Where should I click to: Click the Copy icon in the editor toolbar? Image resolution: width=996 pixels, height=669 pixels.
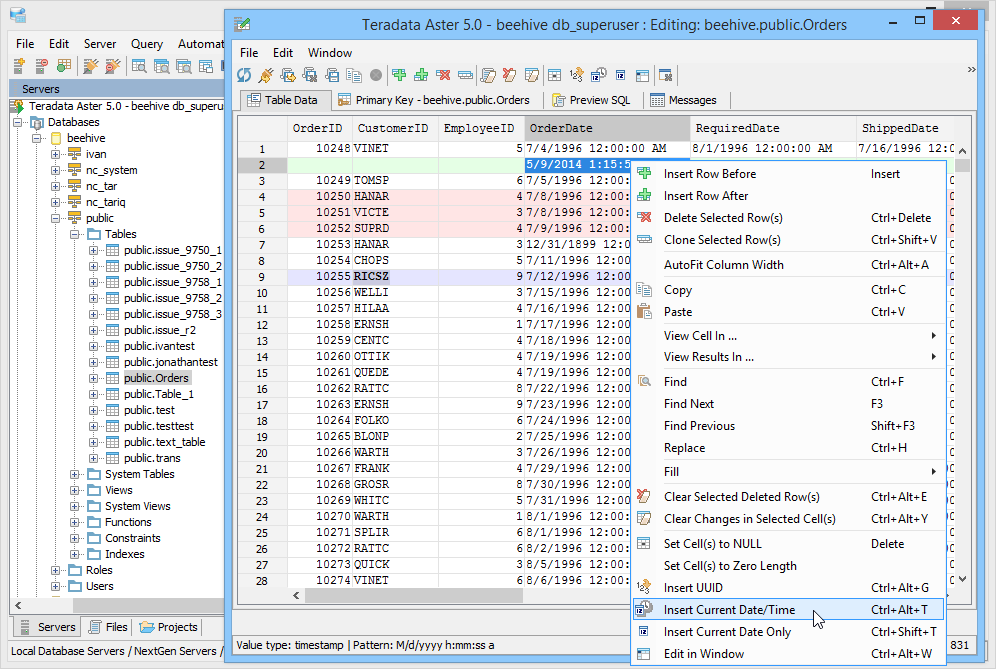[x=354, y=75]
